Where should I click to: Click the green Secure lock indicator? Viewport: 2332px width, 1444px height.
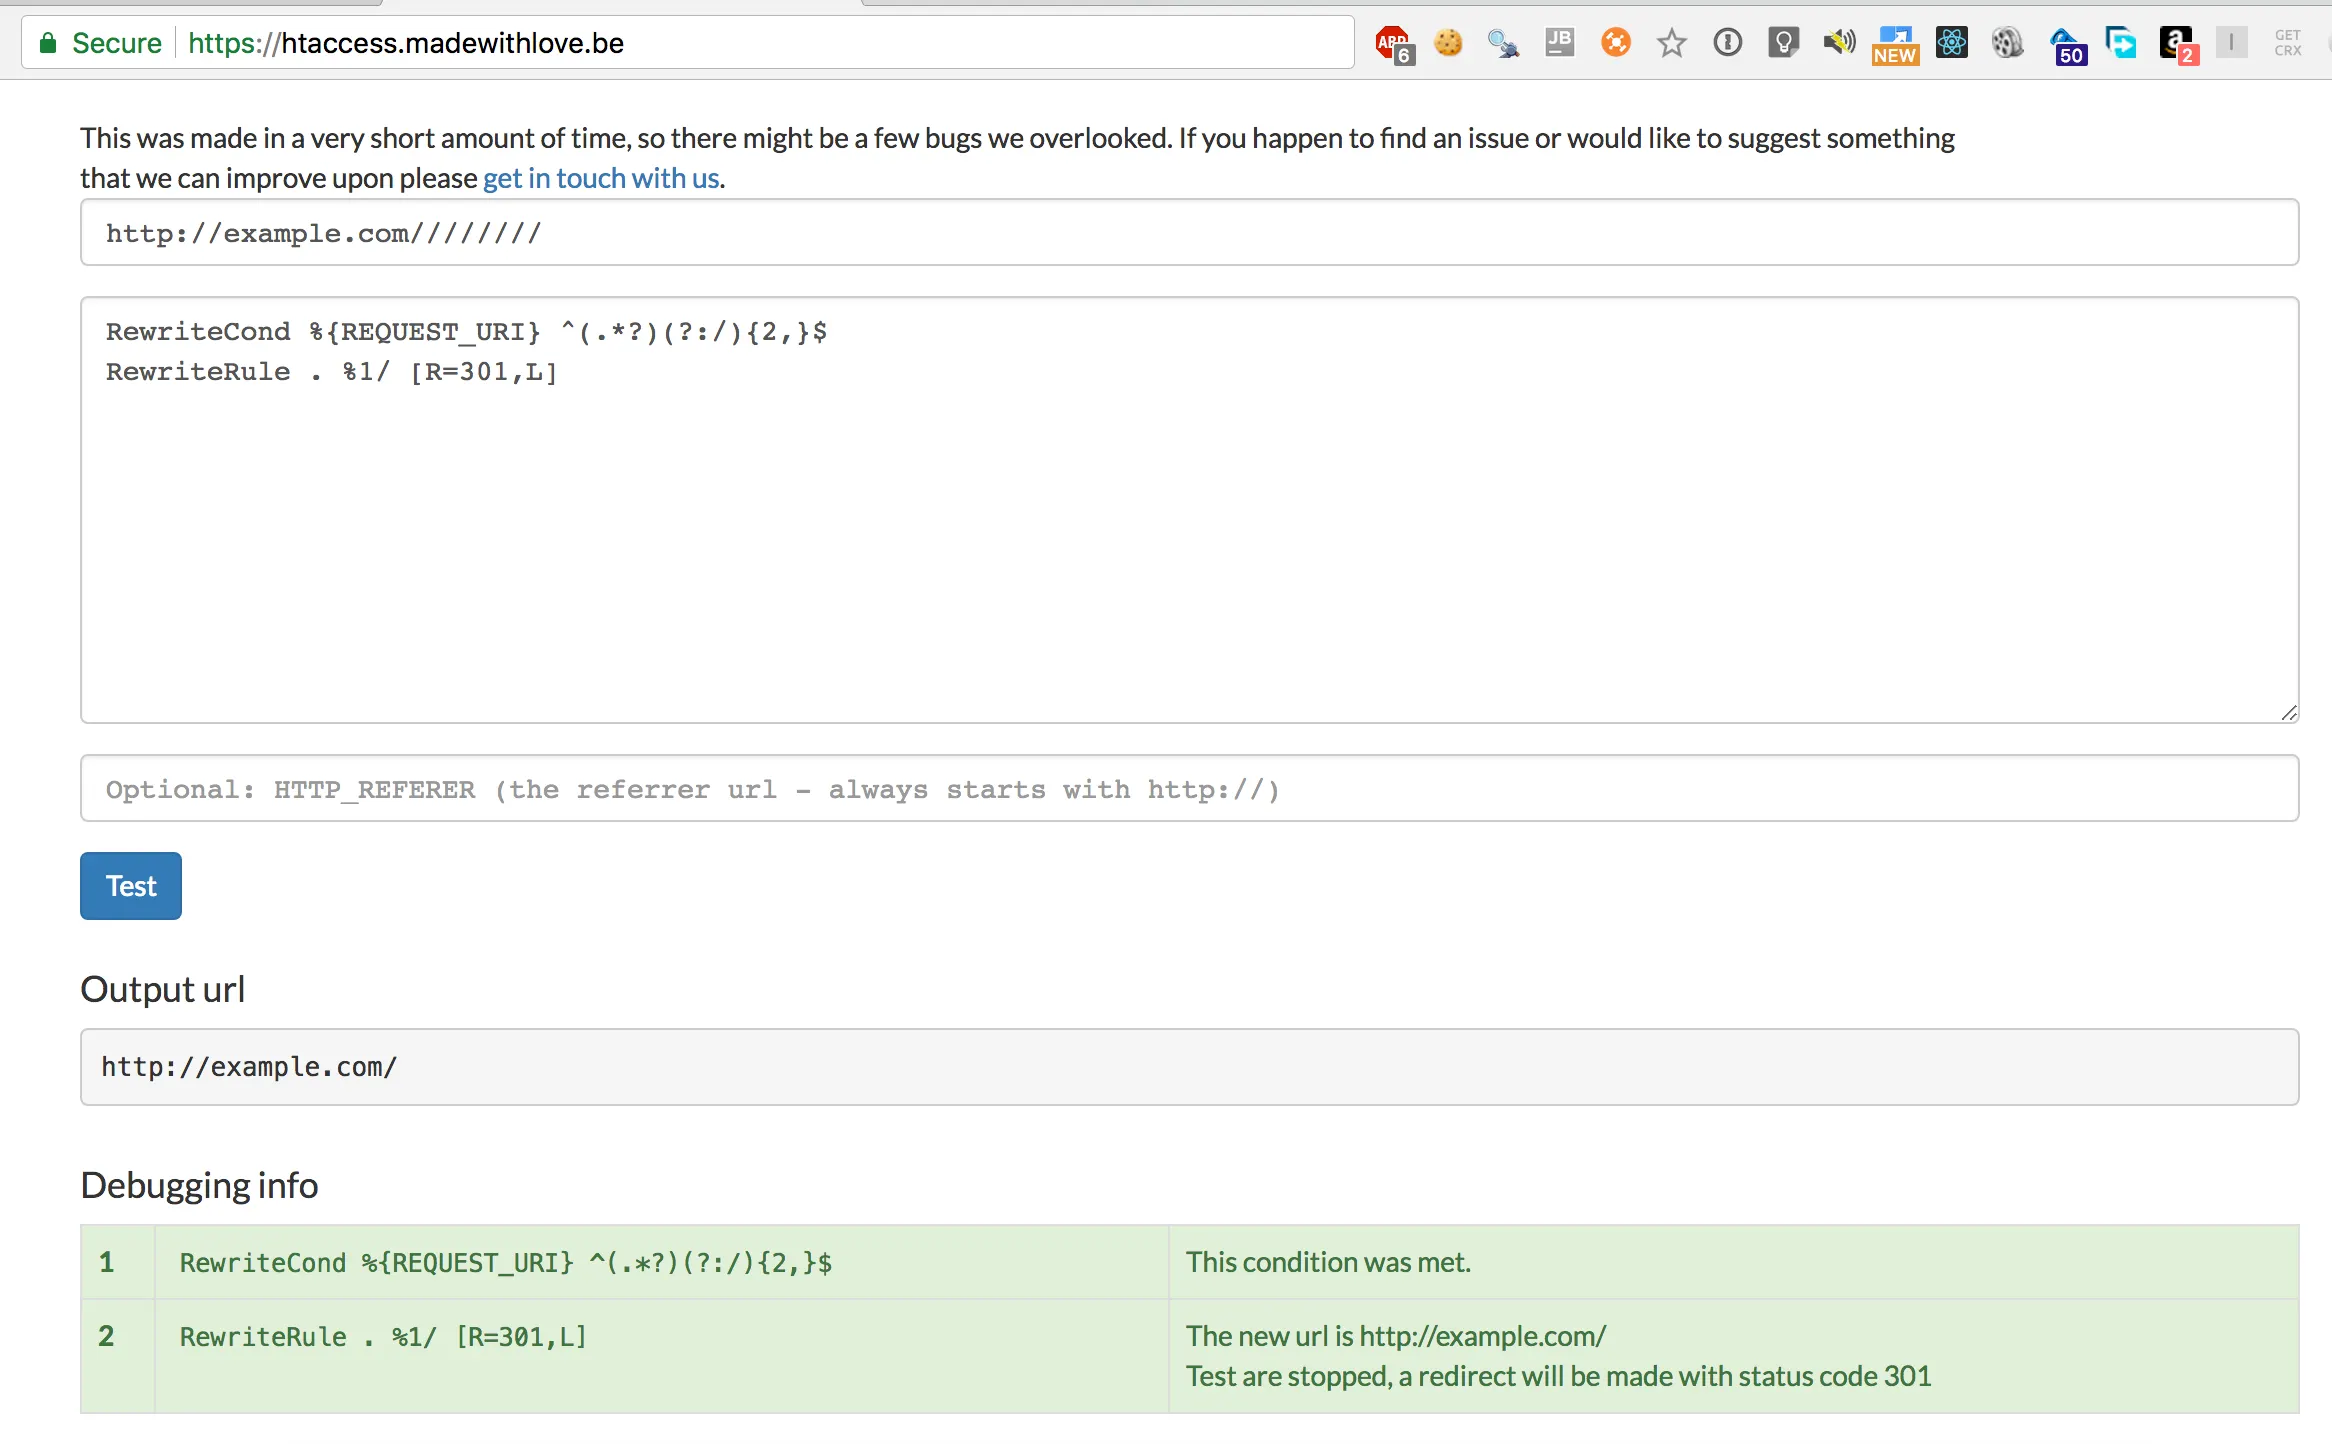point(100,43)
